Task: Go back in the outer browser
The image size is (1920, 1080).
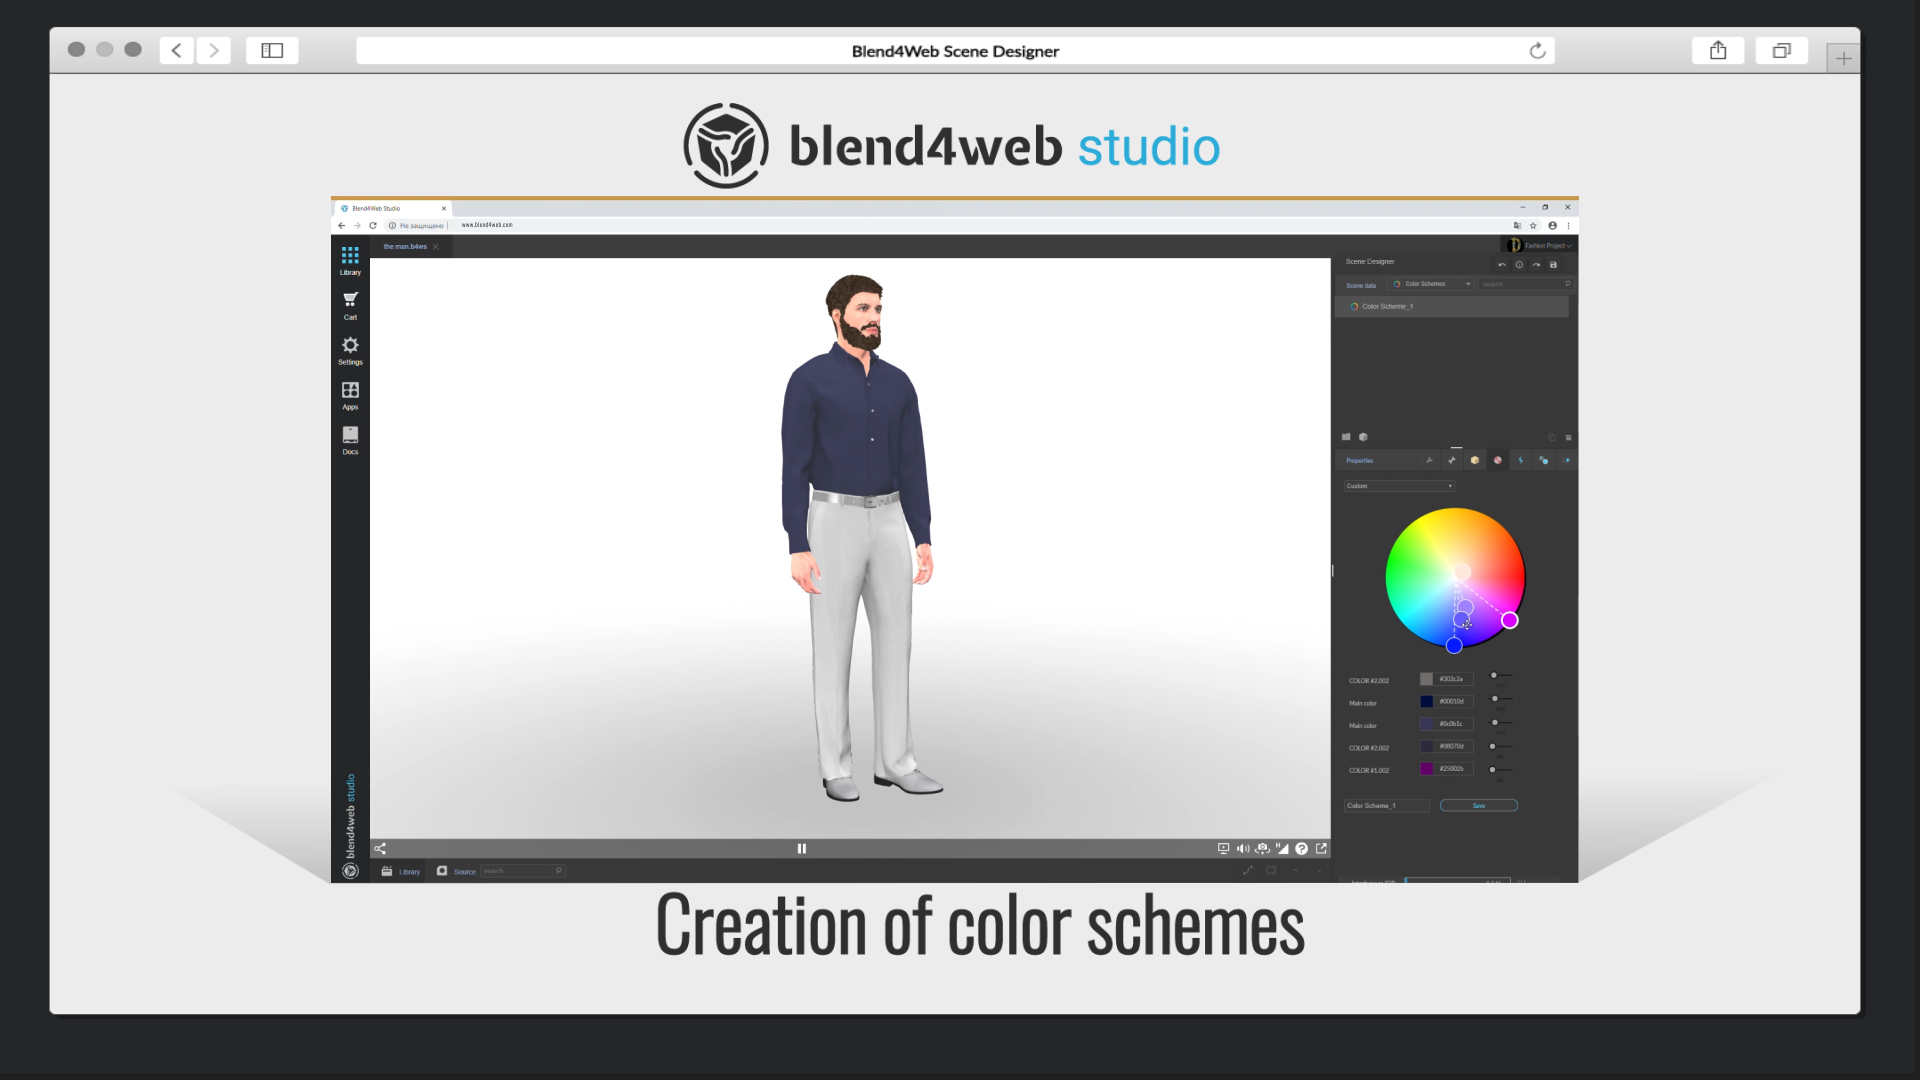Action: tap(177, 50)
